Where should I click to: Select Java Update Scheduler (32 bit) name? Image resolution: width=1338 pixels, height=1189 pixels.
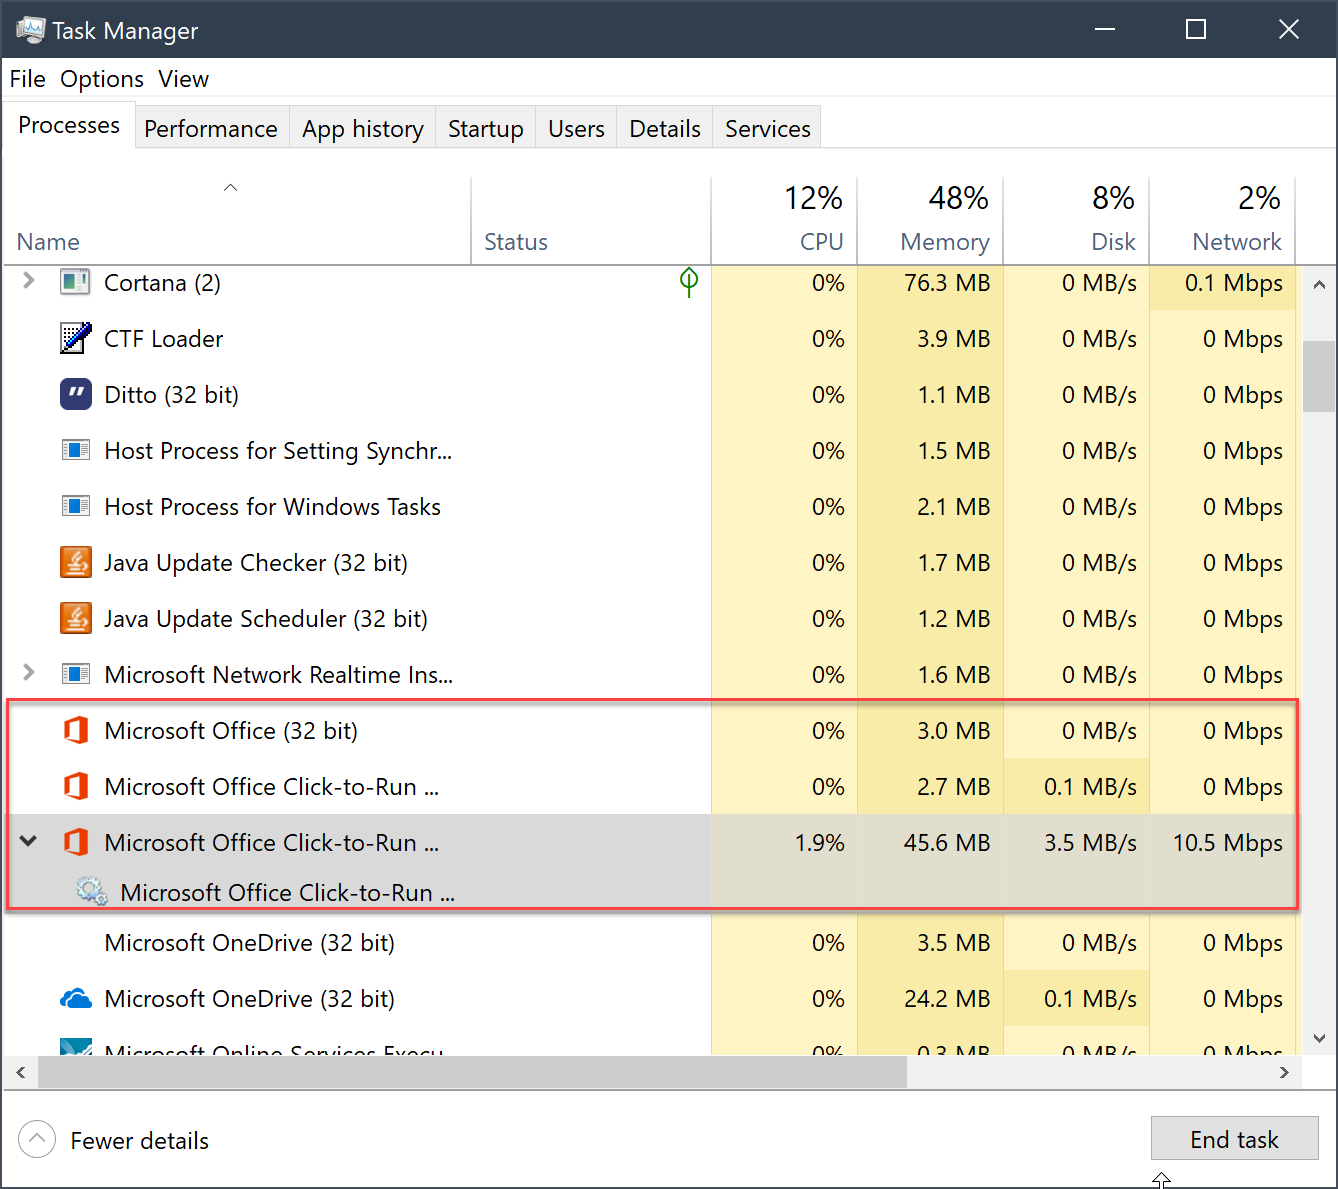[265, 619]
